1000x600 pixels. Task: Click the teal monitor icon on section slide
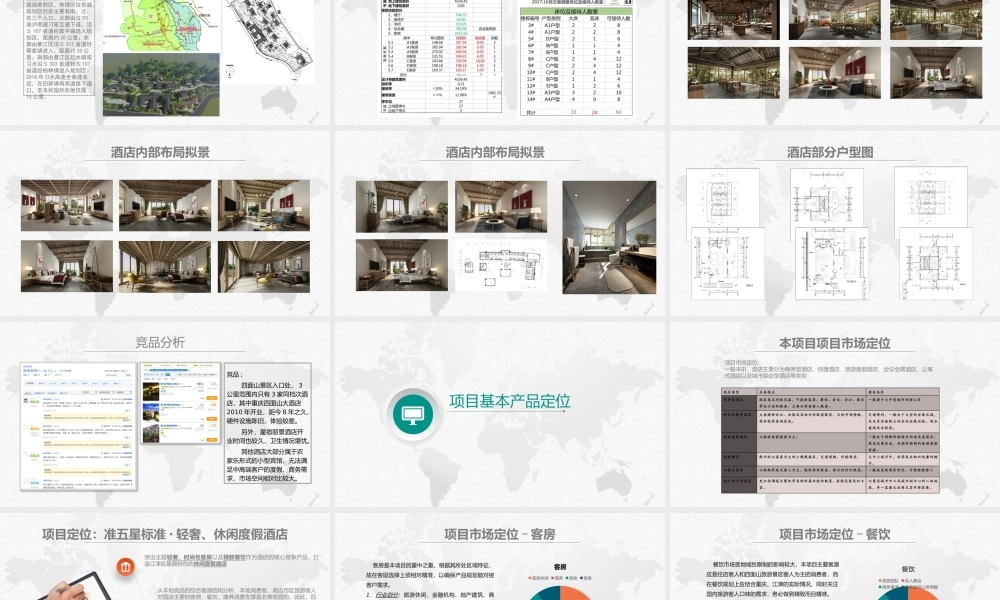412,412
